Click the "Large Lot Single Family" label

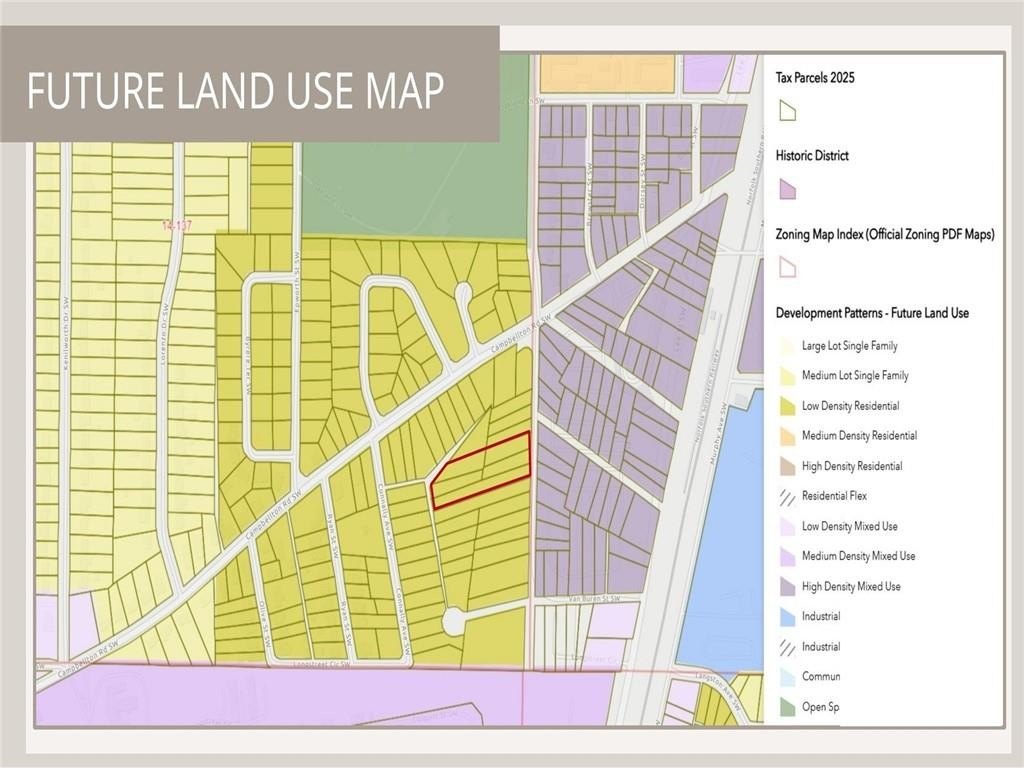click(x=850, y=345)
